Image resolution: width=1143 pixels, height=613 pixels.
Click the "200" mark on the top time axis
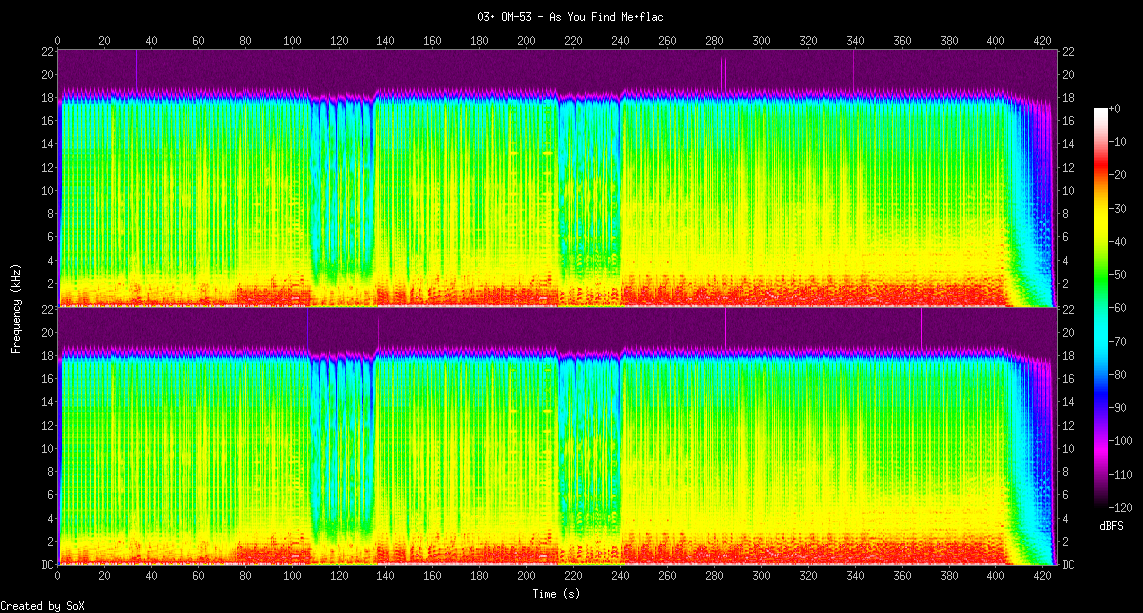tap(526, 41)
